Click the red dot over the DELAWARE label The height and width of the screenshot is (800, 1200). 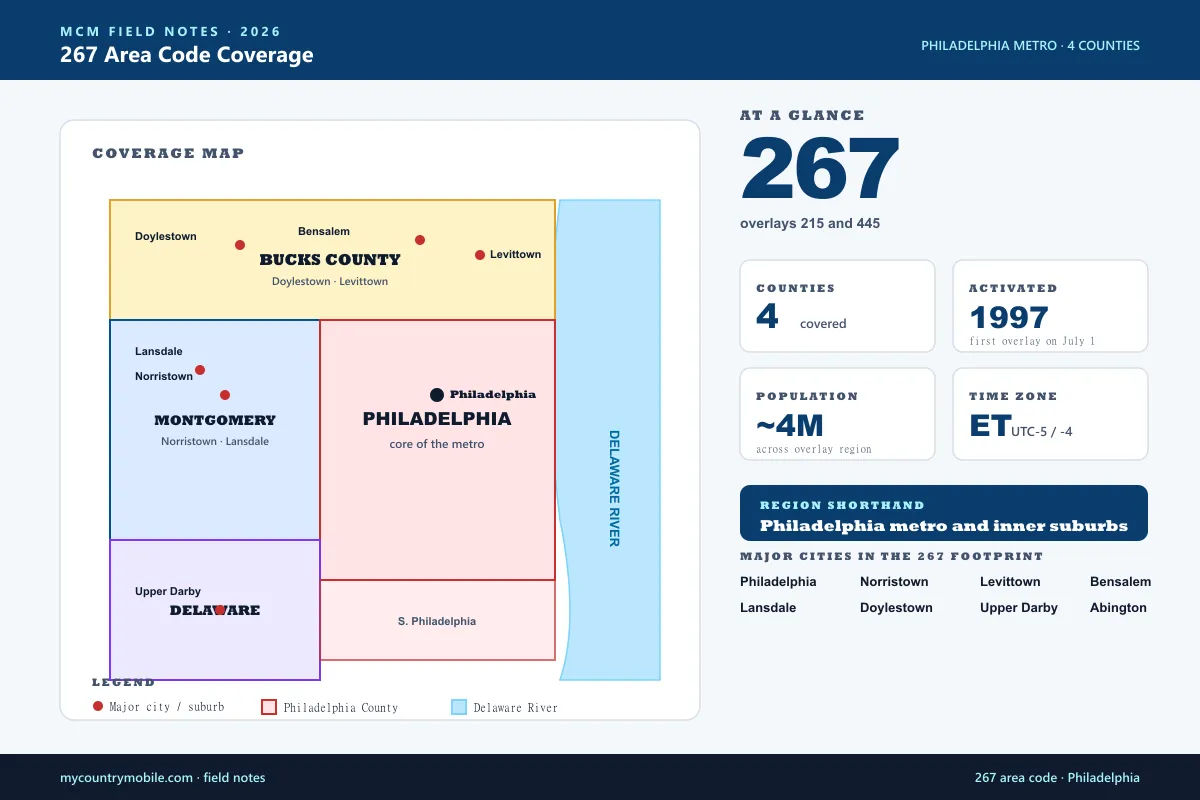point(220,610)
